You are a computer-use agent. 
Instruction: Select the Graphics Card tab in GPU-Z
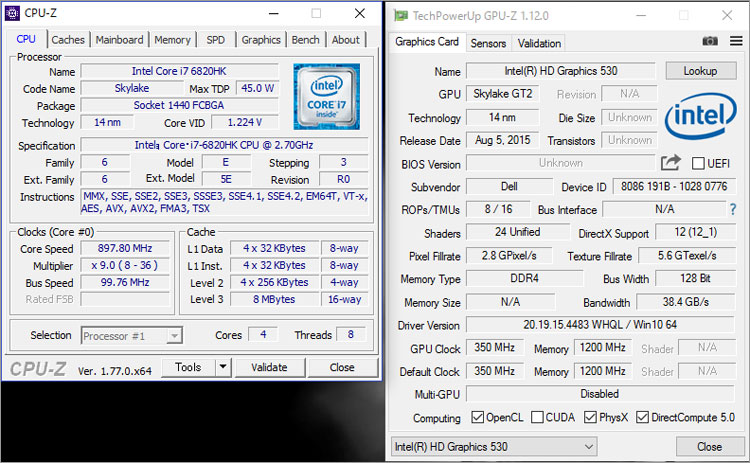(x=427, y=42)
